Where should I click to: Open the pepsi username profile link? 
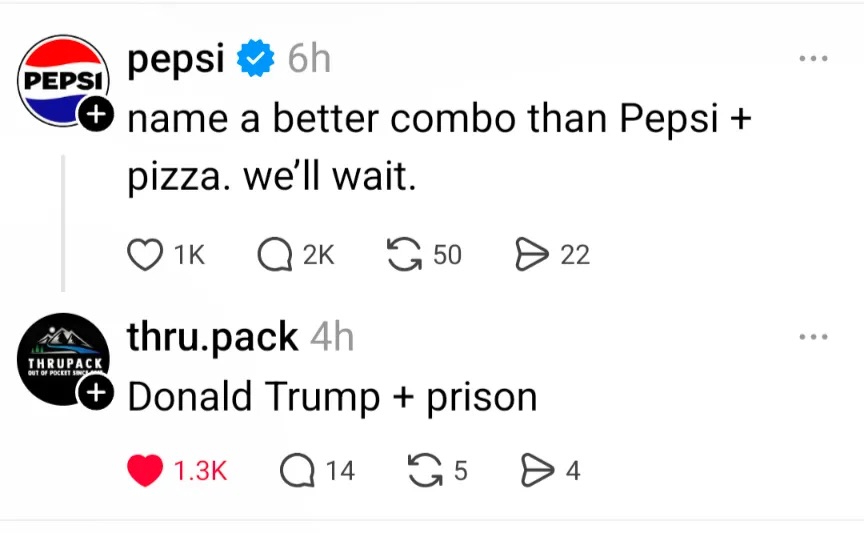click(176, 60)
